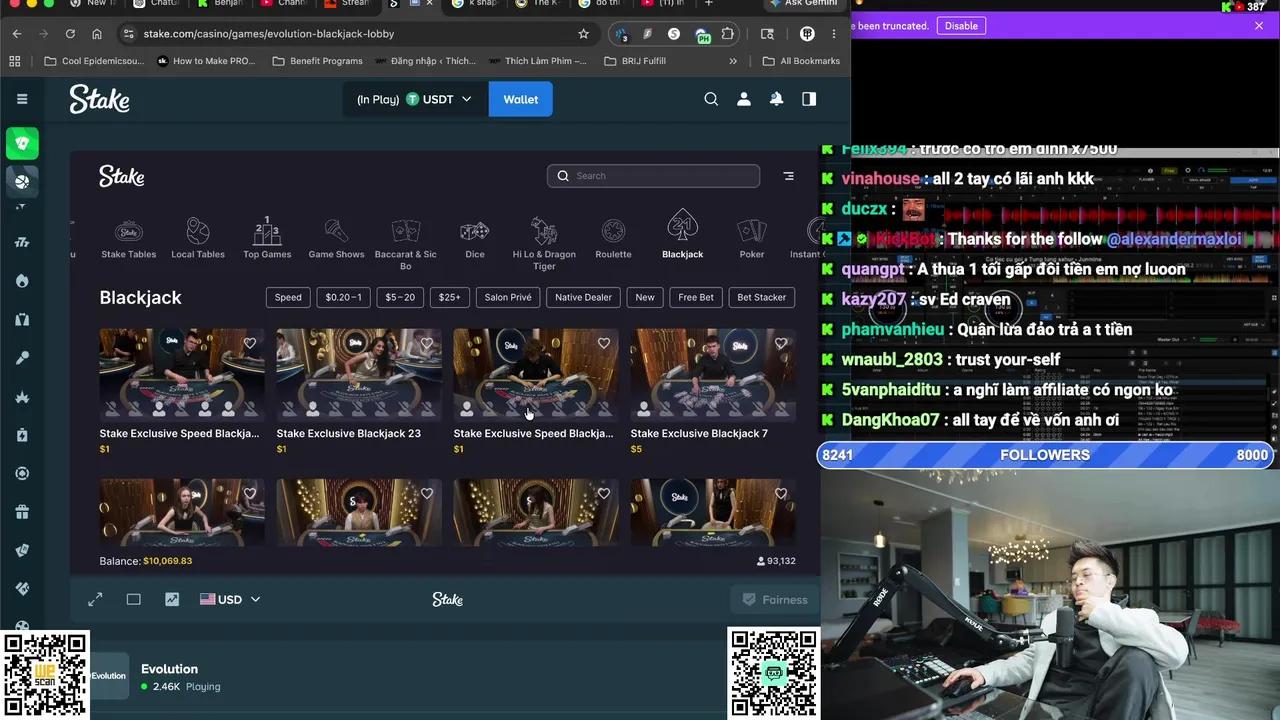Open the green Casino sidebar icon
Screen dimensions: 1280x720
[x=22, y=144]
